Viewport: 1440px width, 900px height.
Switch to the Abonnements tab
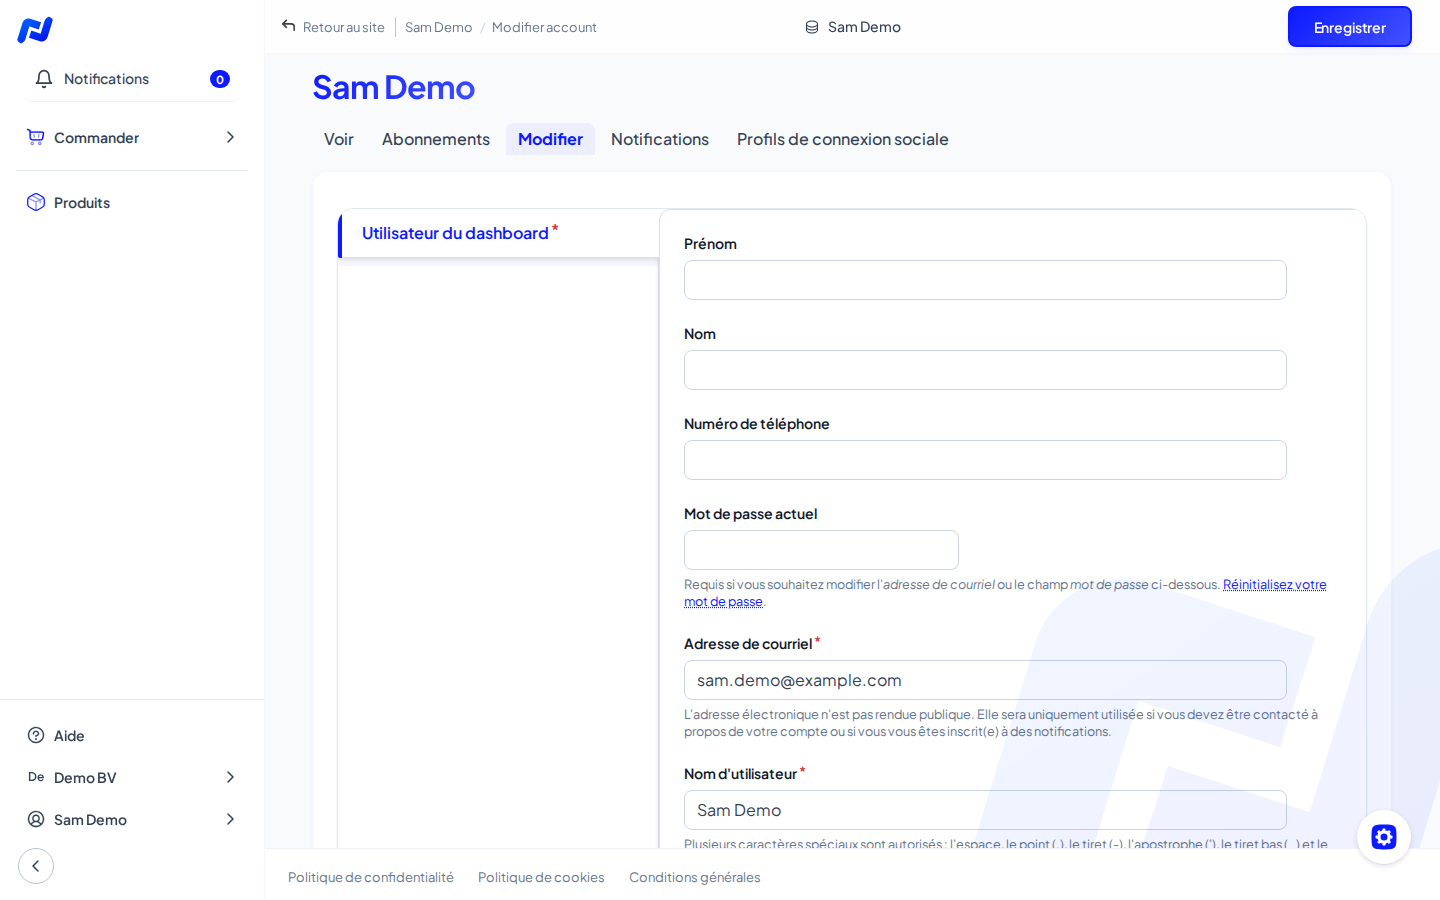click(436, 139)
